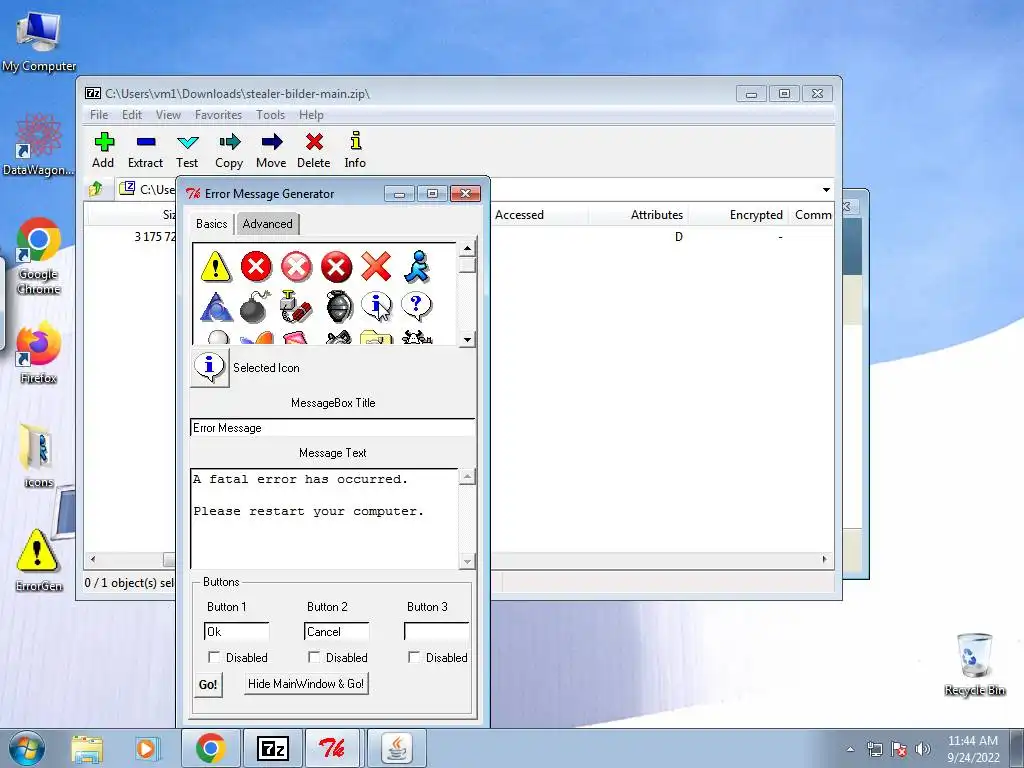Select the dark red circle X icon
The image size is (1024, 768).
[x=336, y=266]
